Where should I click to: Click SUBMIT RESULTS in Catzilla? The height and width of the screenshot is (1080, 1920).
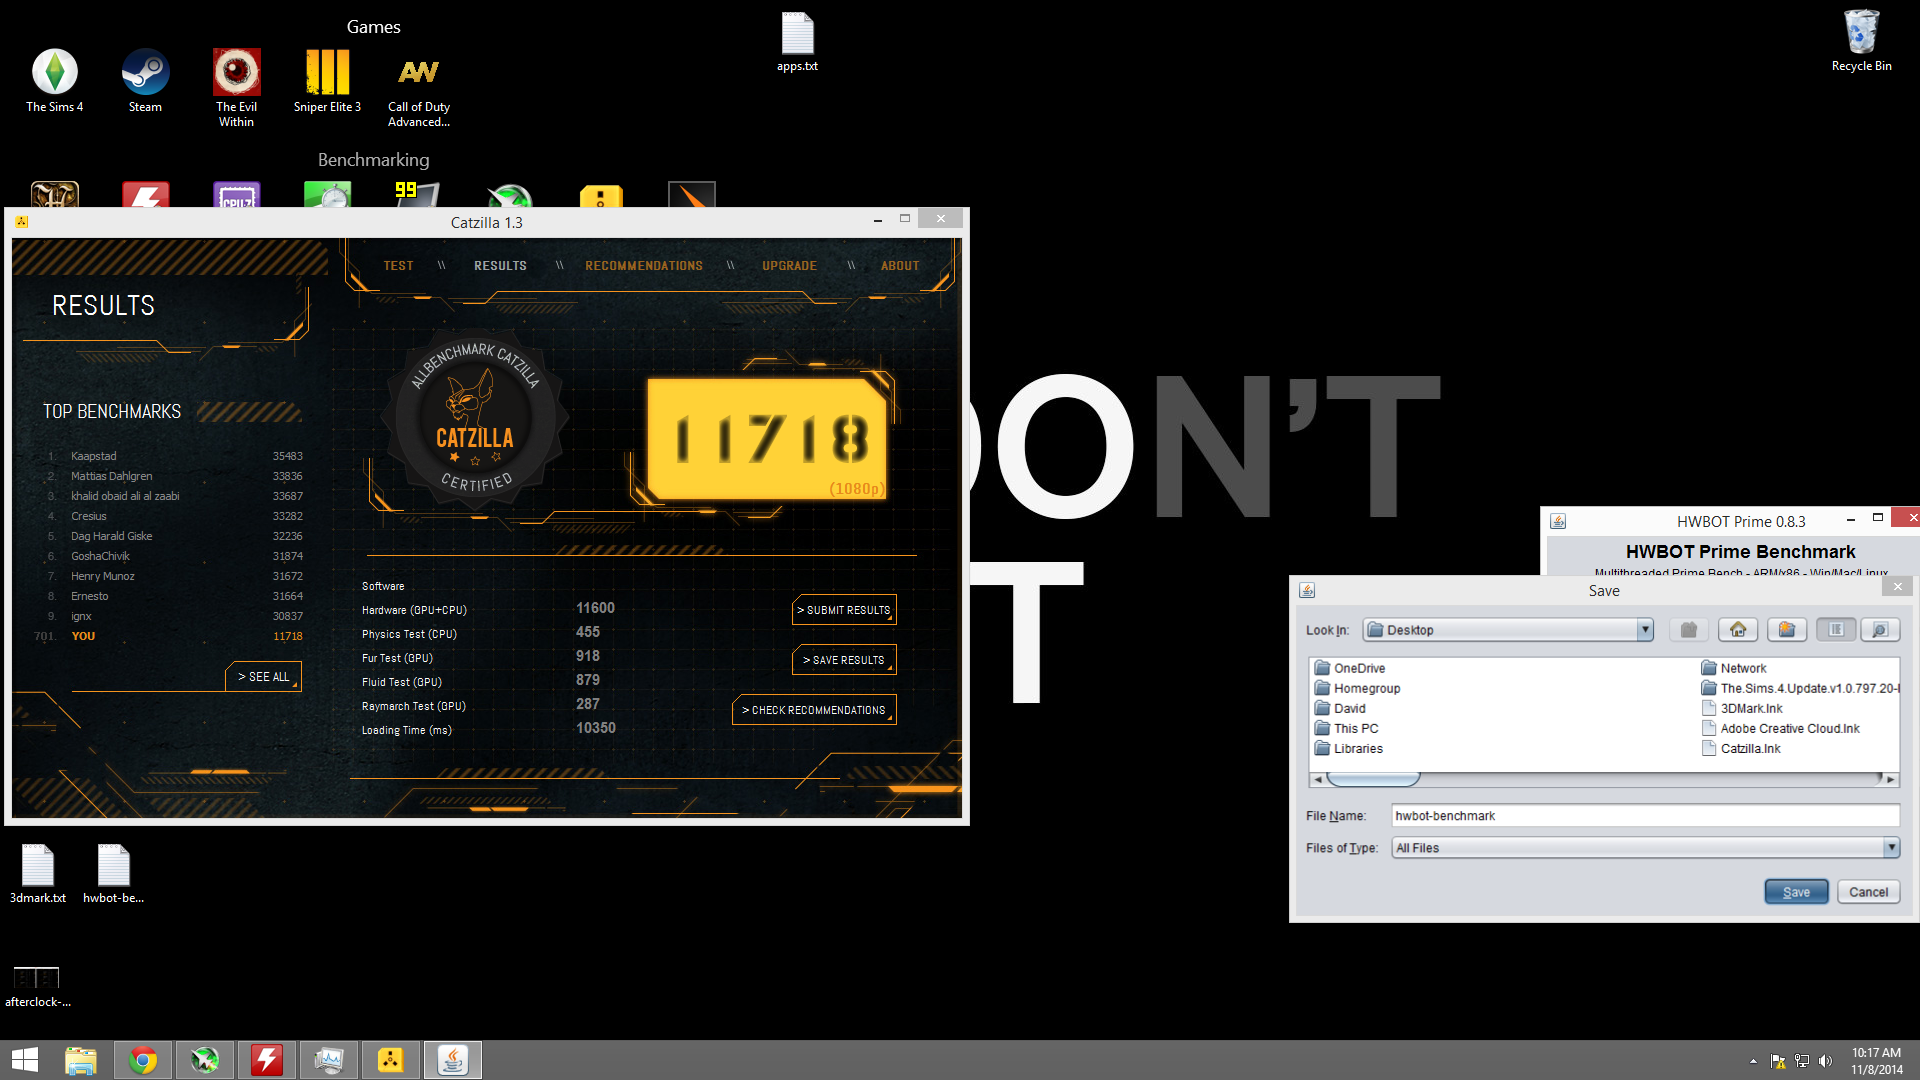click(844, 610)
